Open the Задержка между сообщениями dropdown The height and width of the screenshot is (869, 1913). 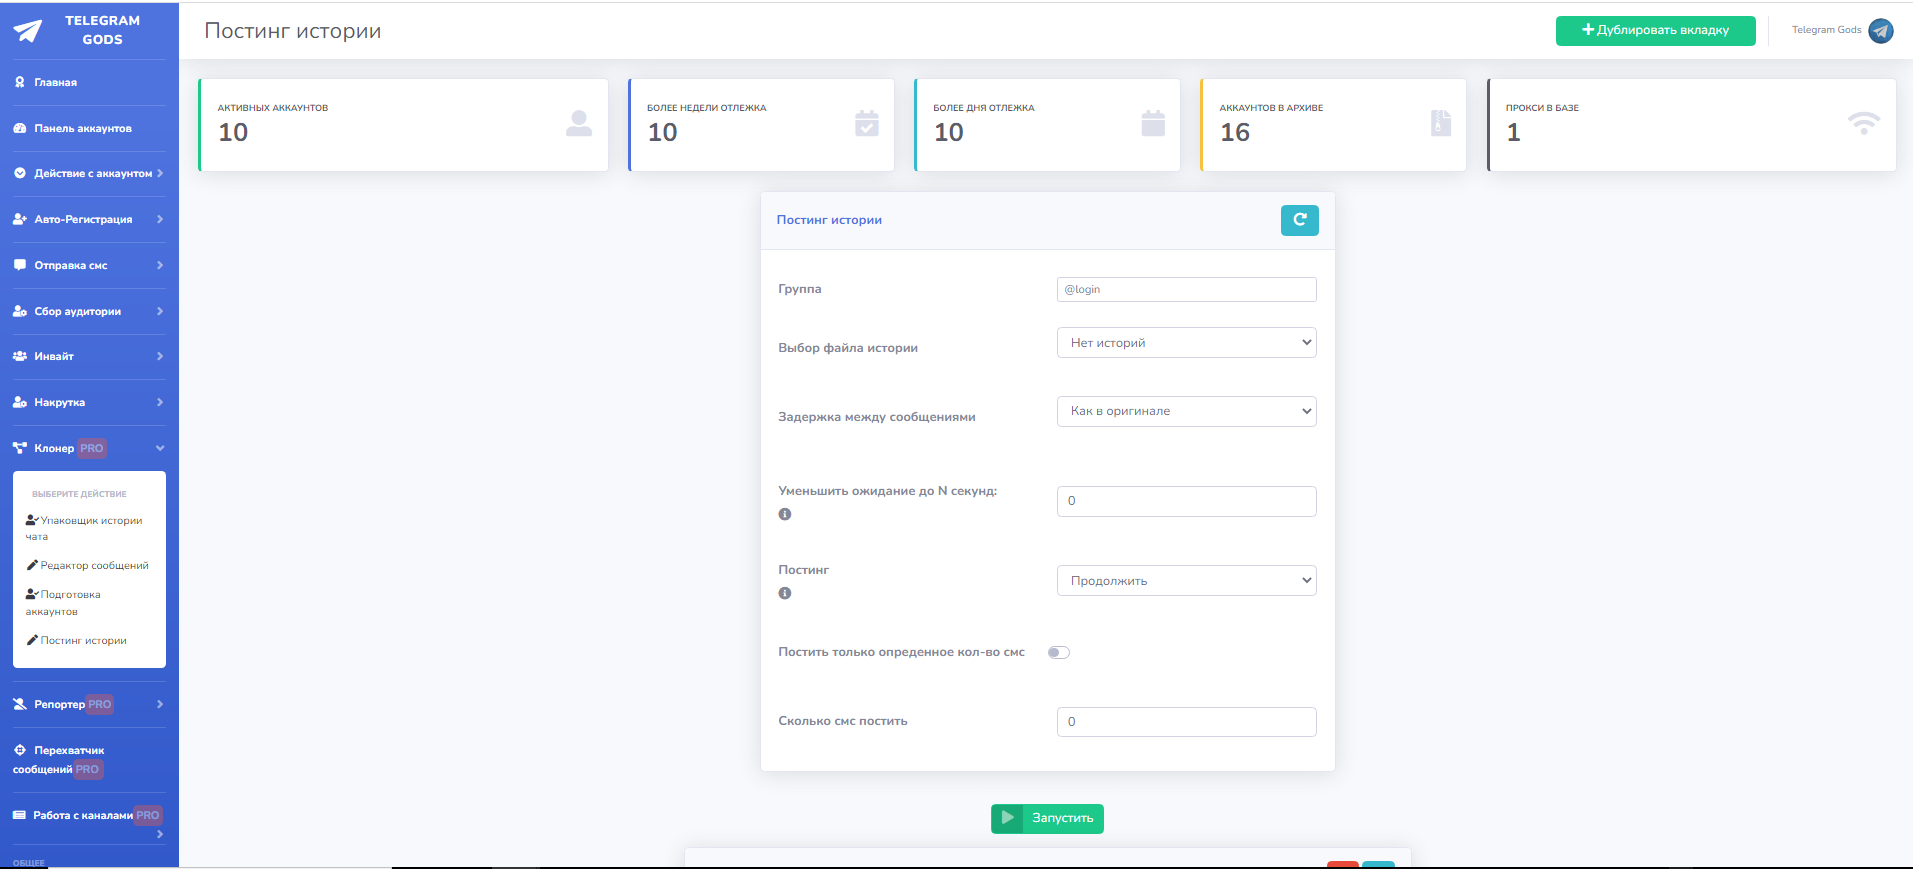[x=1187, y=411]
